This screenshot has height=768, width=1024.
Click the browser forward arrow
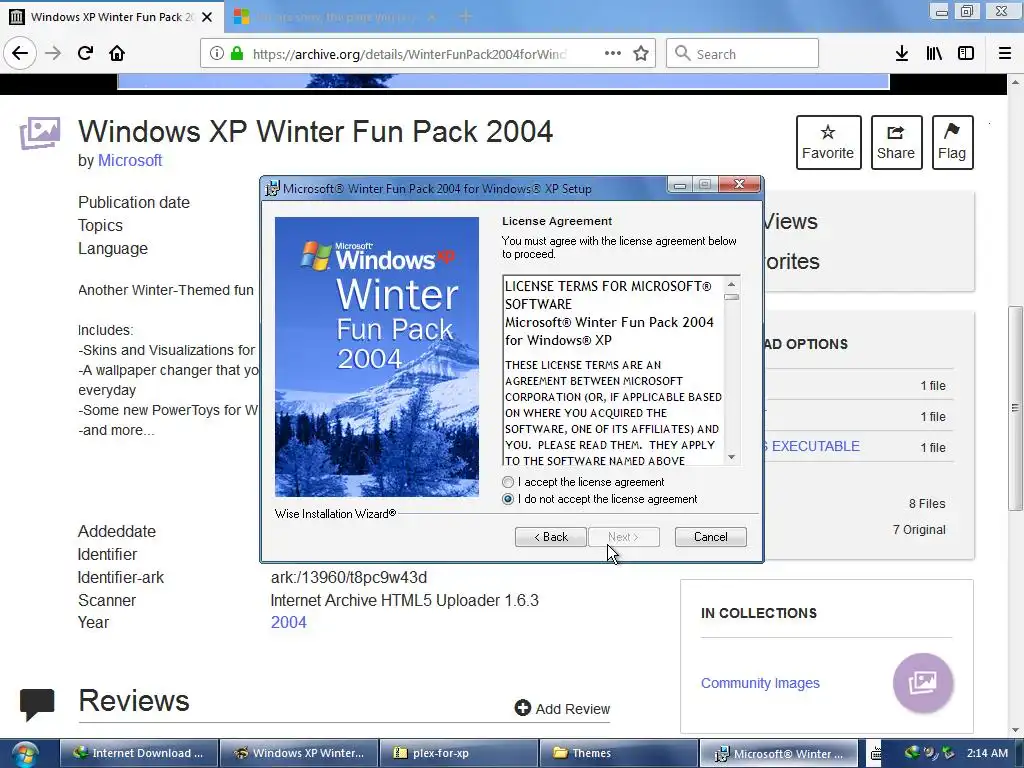tap(53, 53)
